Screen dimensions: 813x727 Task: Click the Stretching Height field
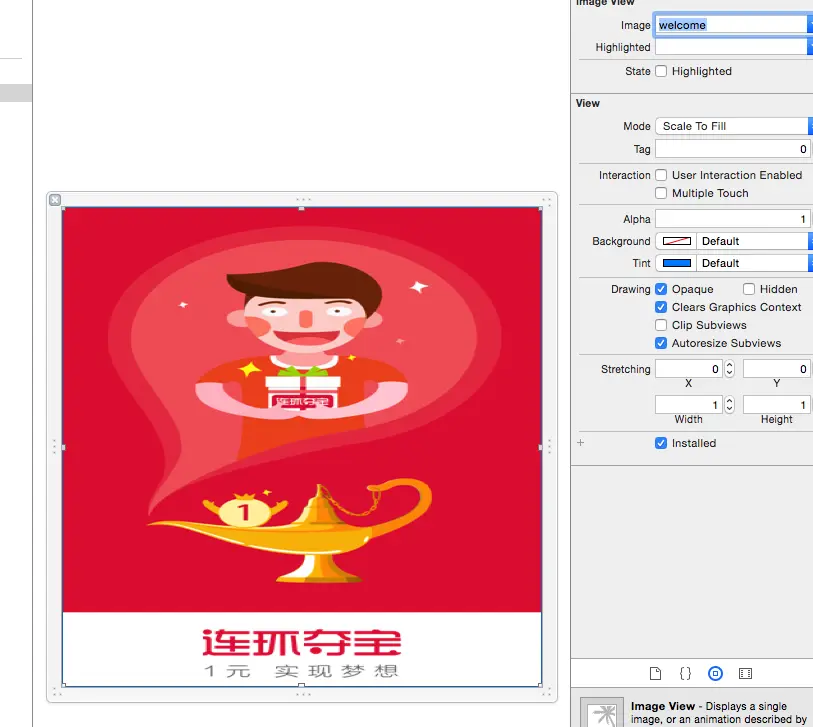click(x=776, y=405)
